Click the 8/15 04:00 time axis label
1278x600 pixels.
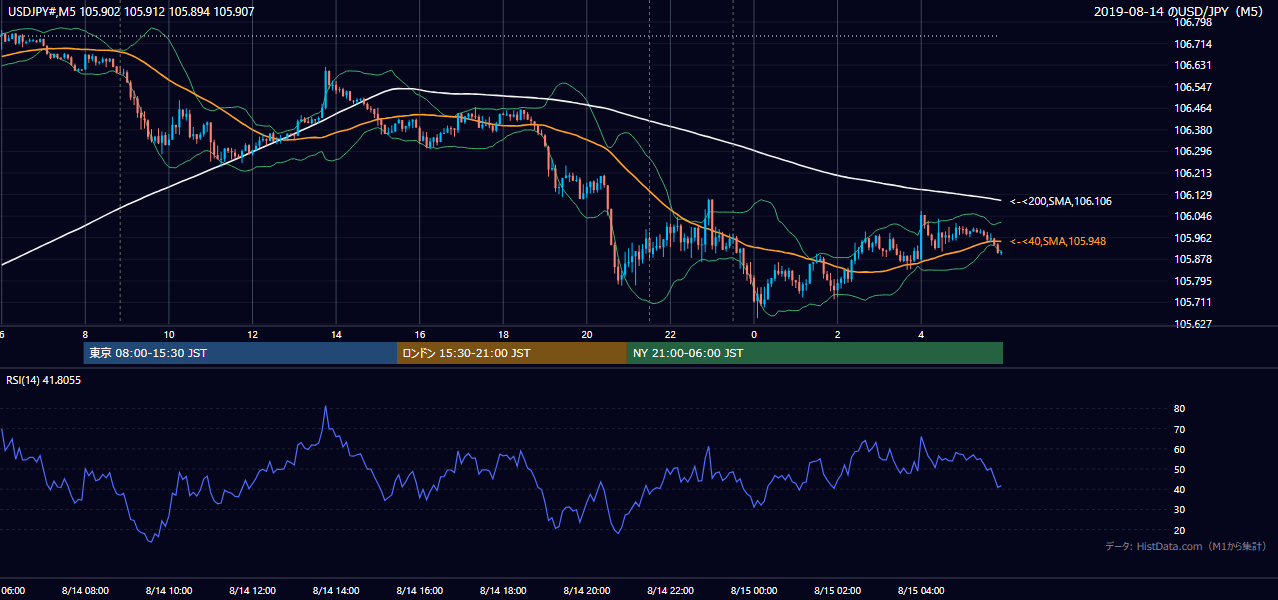pos(921,590)
